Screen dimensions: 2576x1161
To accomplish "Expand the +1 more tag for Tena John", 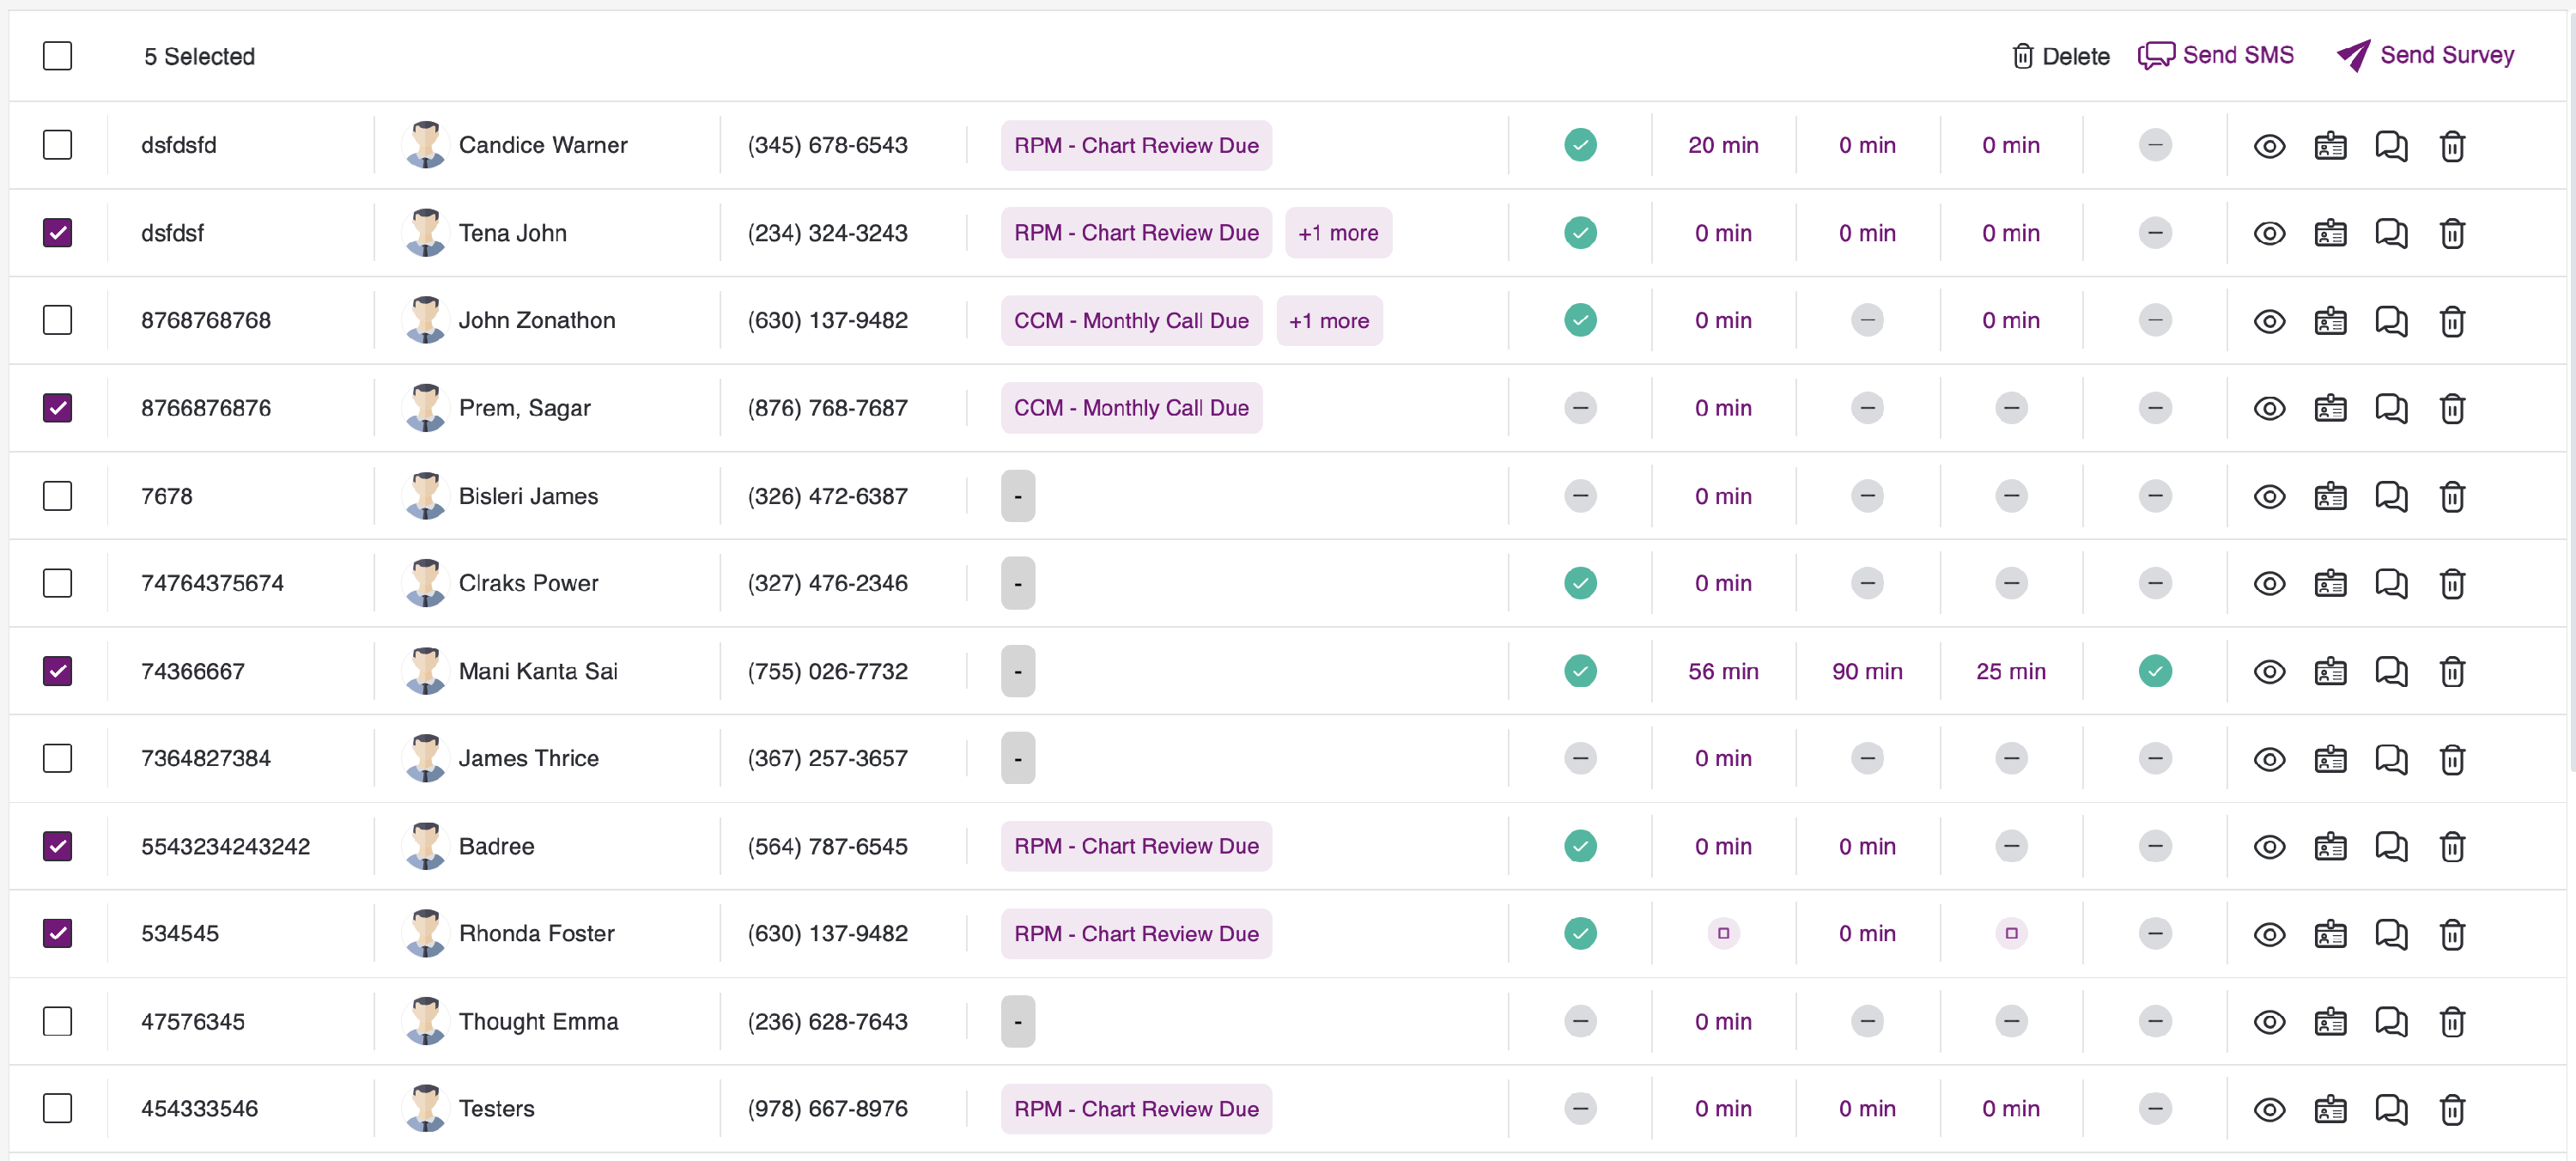I will pos(1337,233).
